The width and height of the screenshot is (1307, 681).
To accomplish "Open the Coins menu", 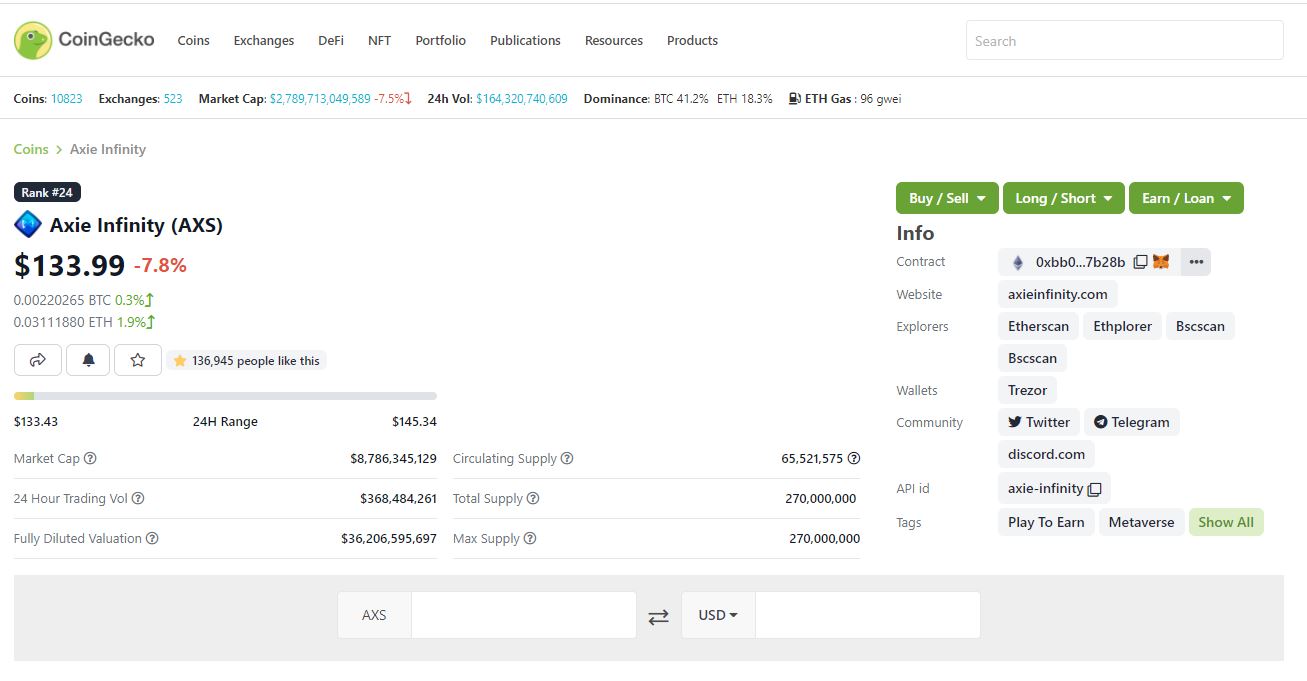I will [x=193, y=41].
